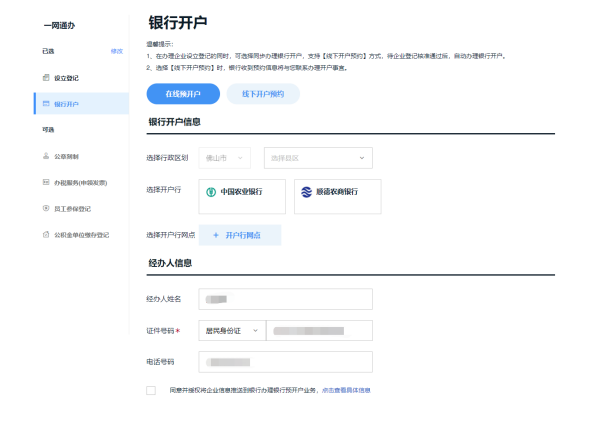Click the 银行开户 card icon in sidebar
This screenshot has height=425, width=595.
[46, 104]
